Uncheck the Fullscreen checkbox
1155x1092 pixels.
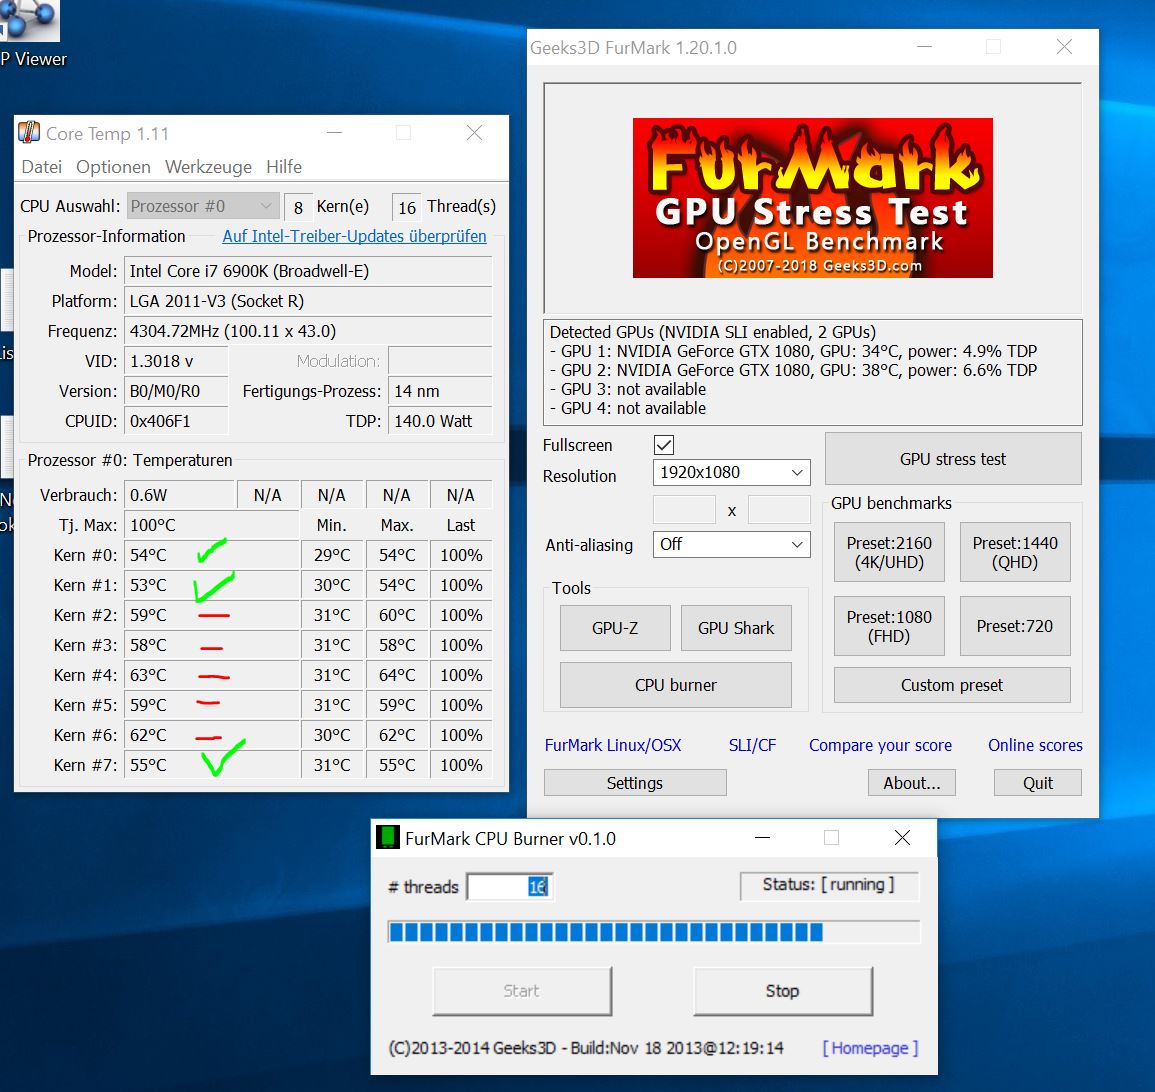click(664, 445)
